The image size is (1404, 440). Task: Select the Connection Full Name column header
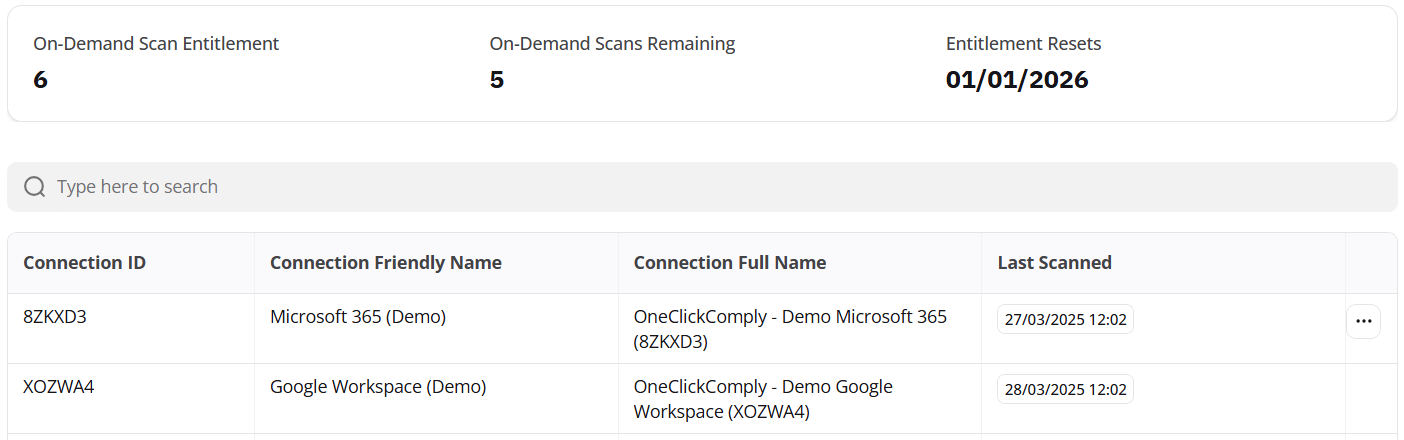(x=730, y=263)
